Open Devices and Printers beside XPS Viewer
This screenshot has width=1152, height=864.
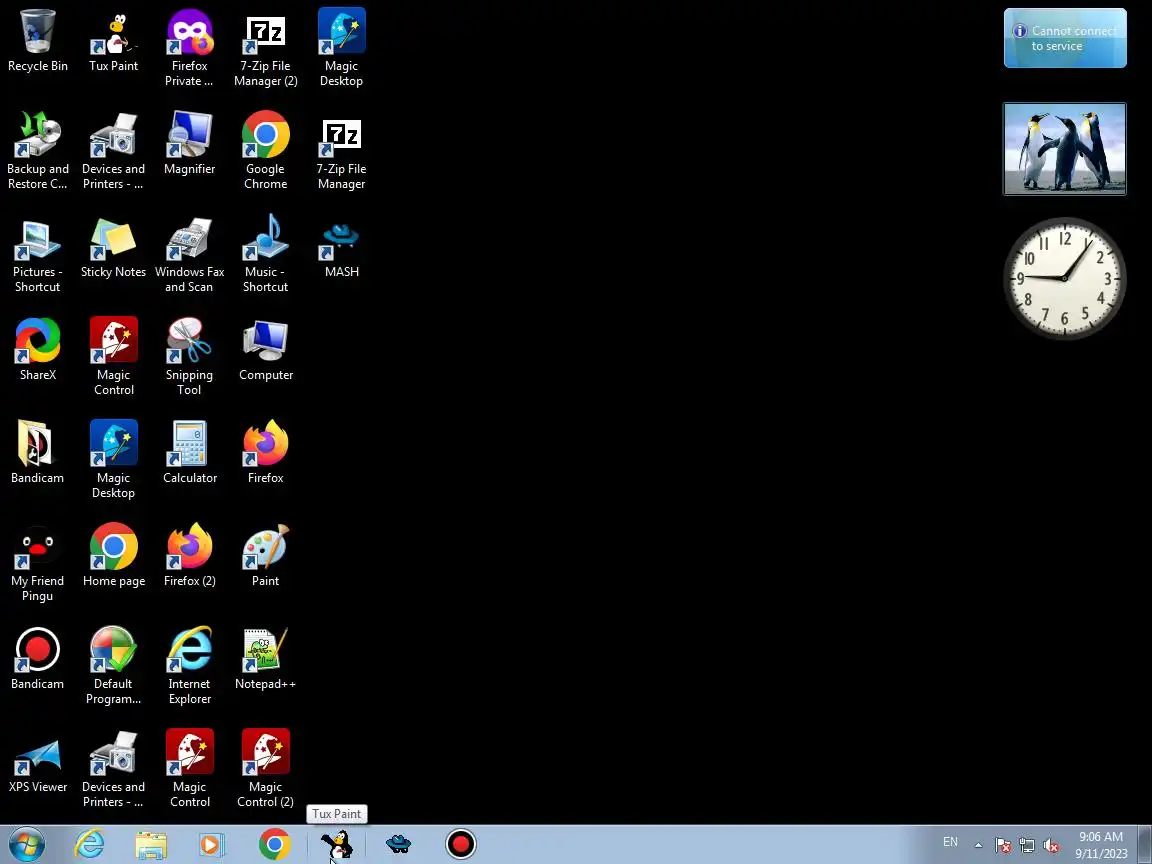click(113, 768)
